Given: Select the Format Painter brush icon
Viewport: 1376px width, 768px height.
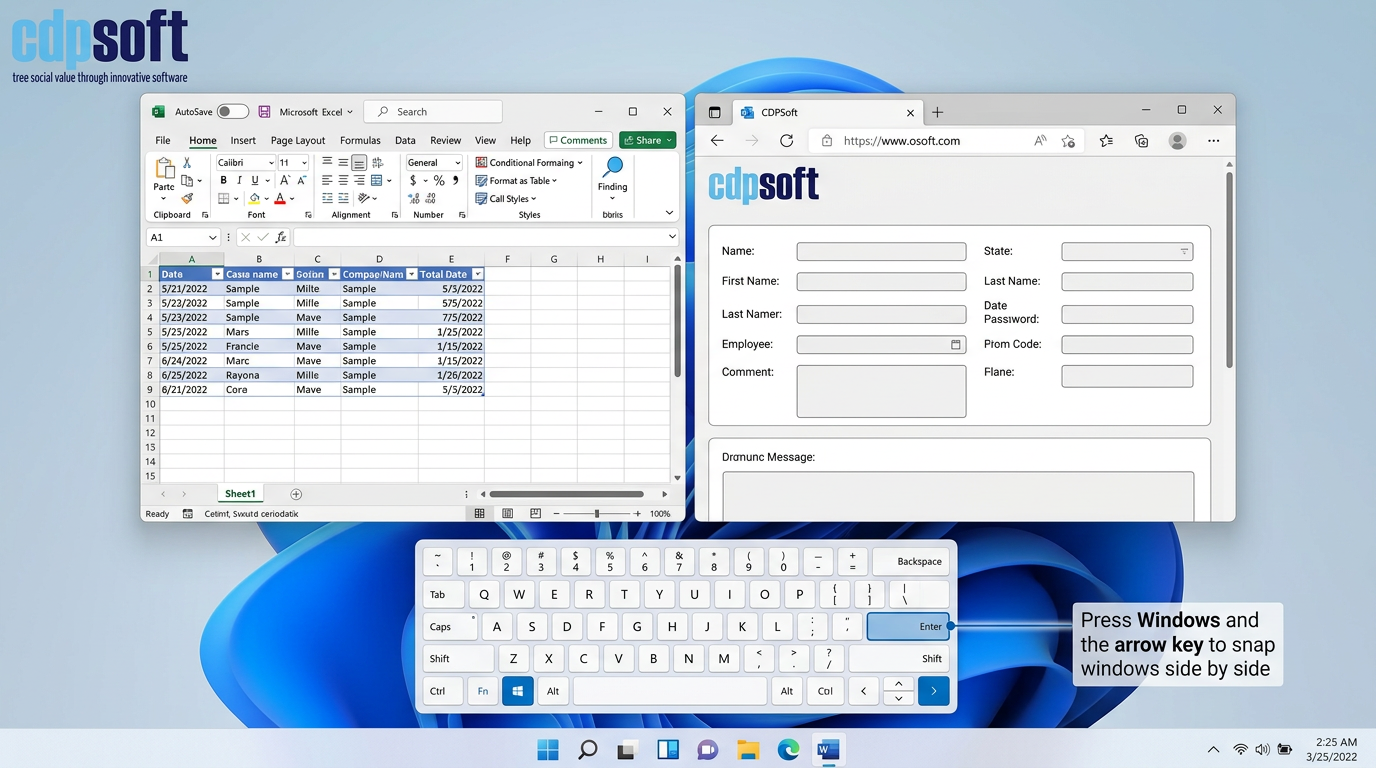Looking at the screenshot, I should [187, 198].
